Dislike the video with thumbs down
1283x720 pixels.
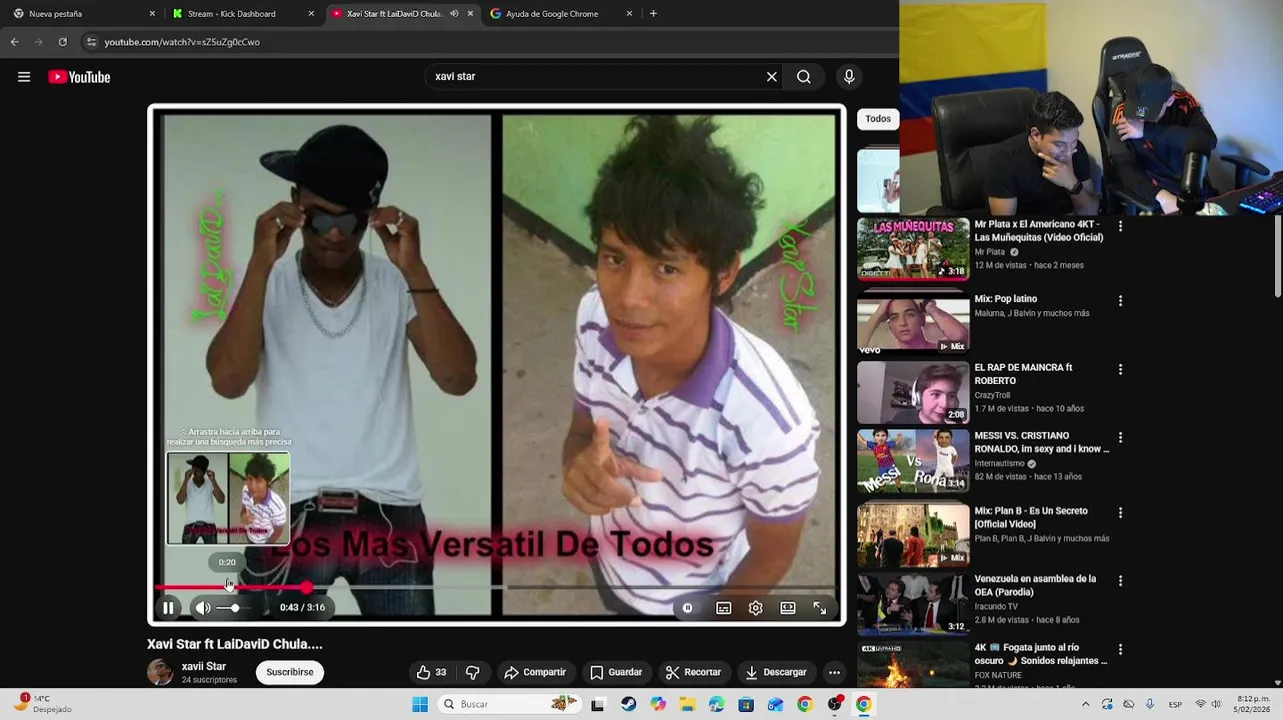[473, 672]
